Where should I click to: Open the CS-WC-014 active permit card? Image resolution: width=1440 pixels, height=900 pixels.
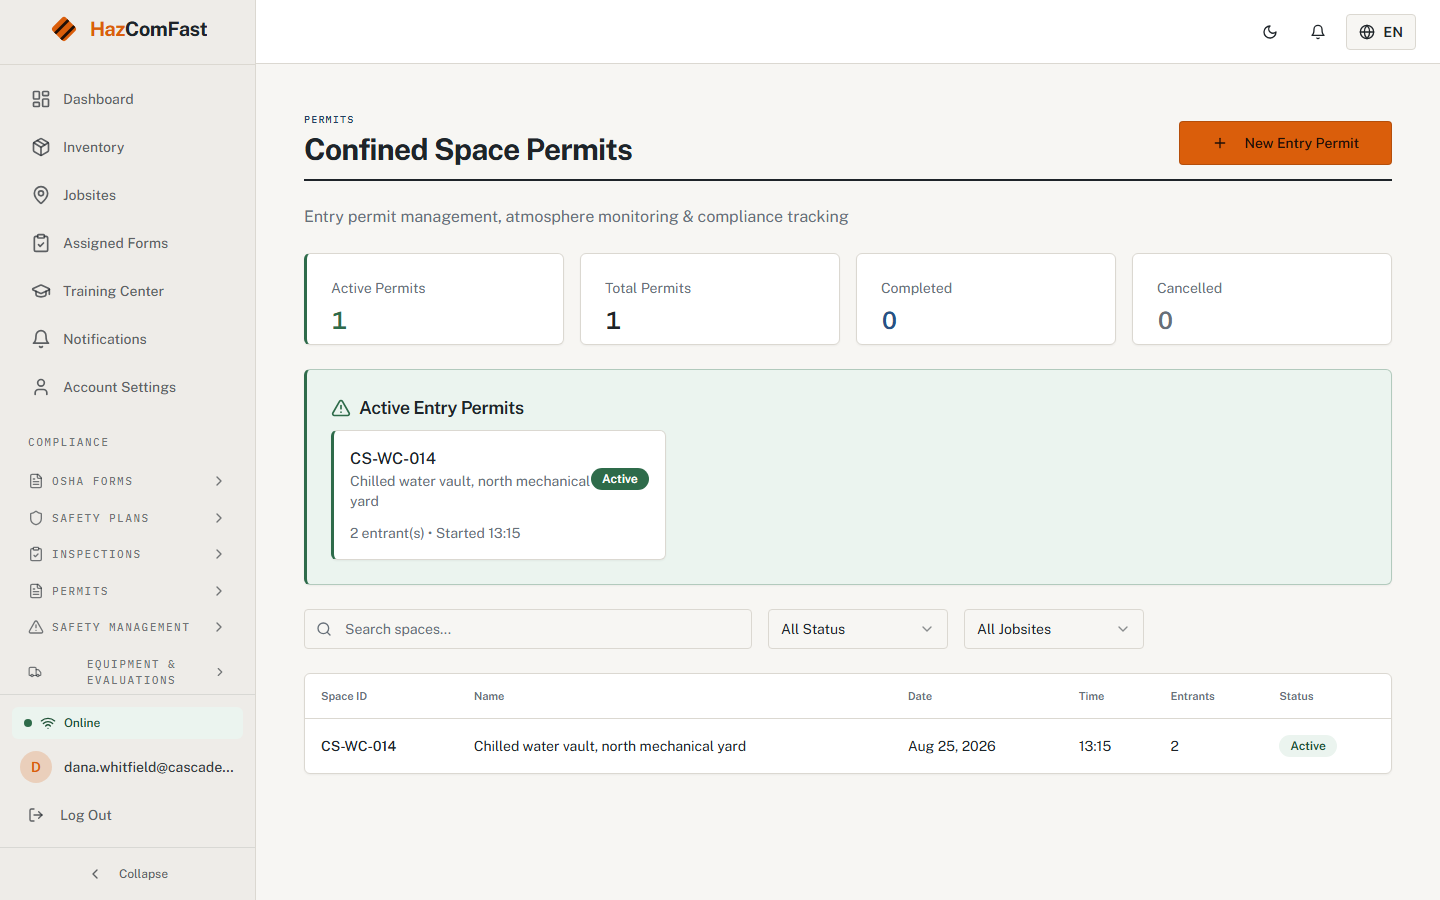[x=498, y=495]
